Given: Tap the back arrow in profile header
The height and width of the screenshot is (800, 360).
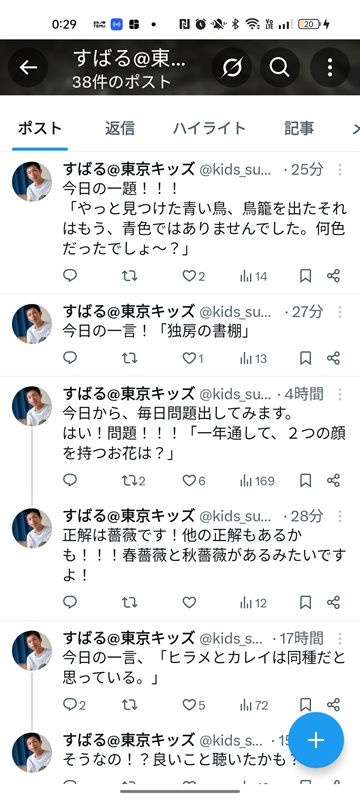Looking at the screenshot, I should pos(28,67).
